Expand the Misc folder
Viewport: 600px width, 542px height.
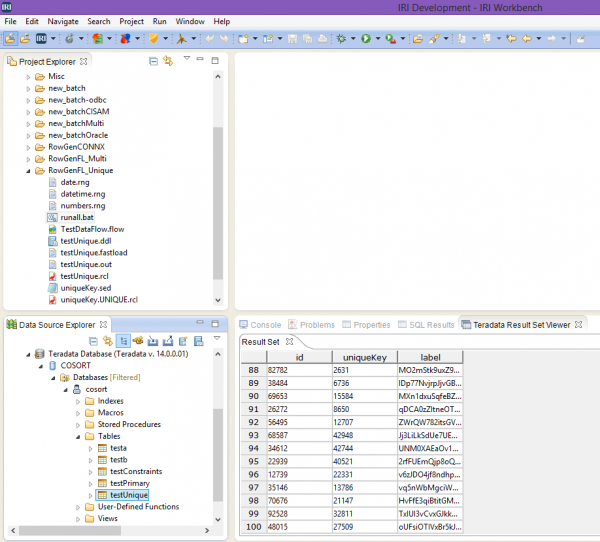28,77
